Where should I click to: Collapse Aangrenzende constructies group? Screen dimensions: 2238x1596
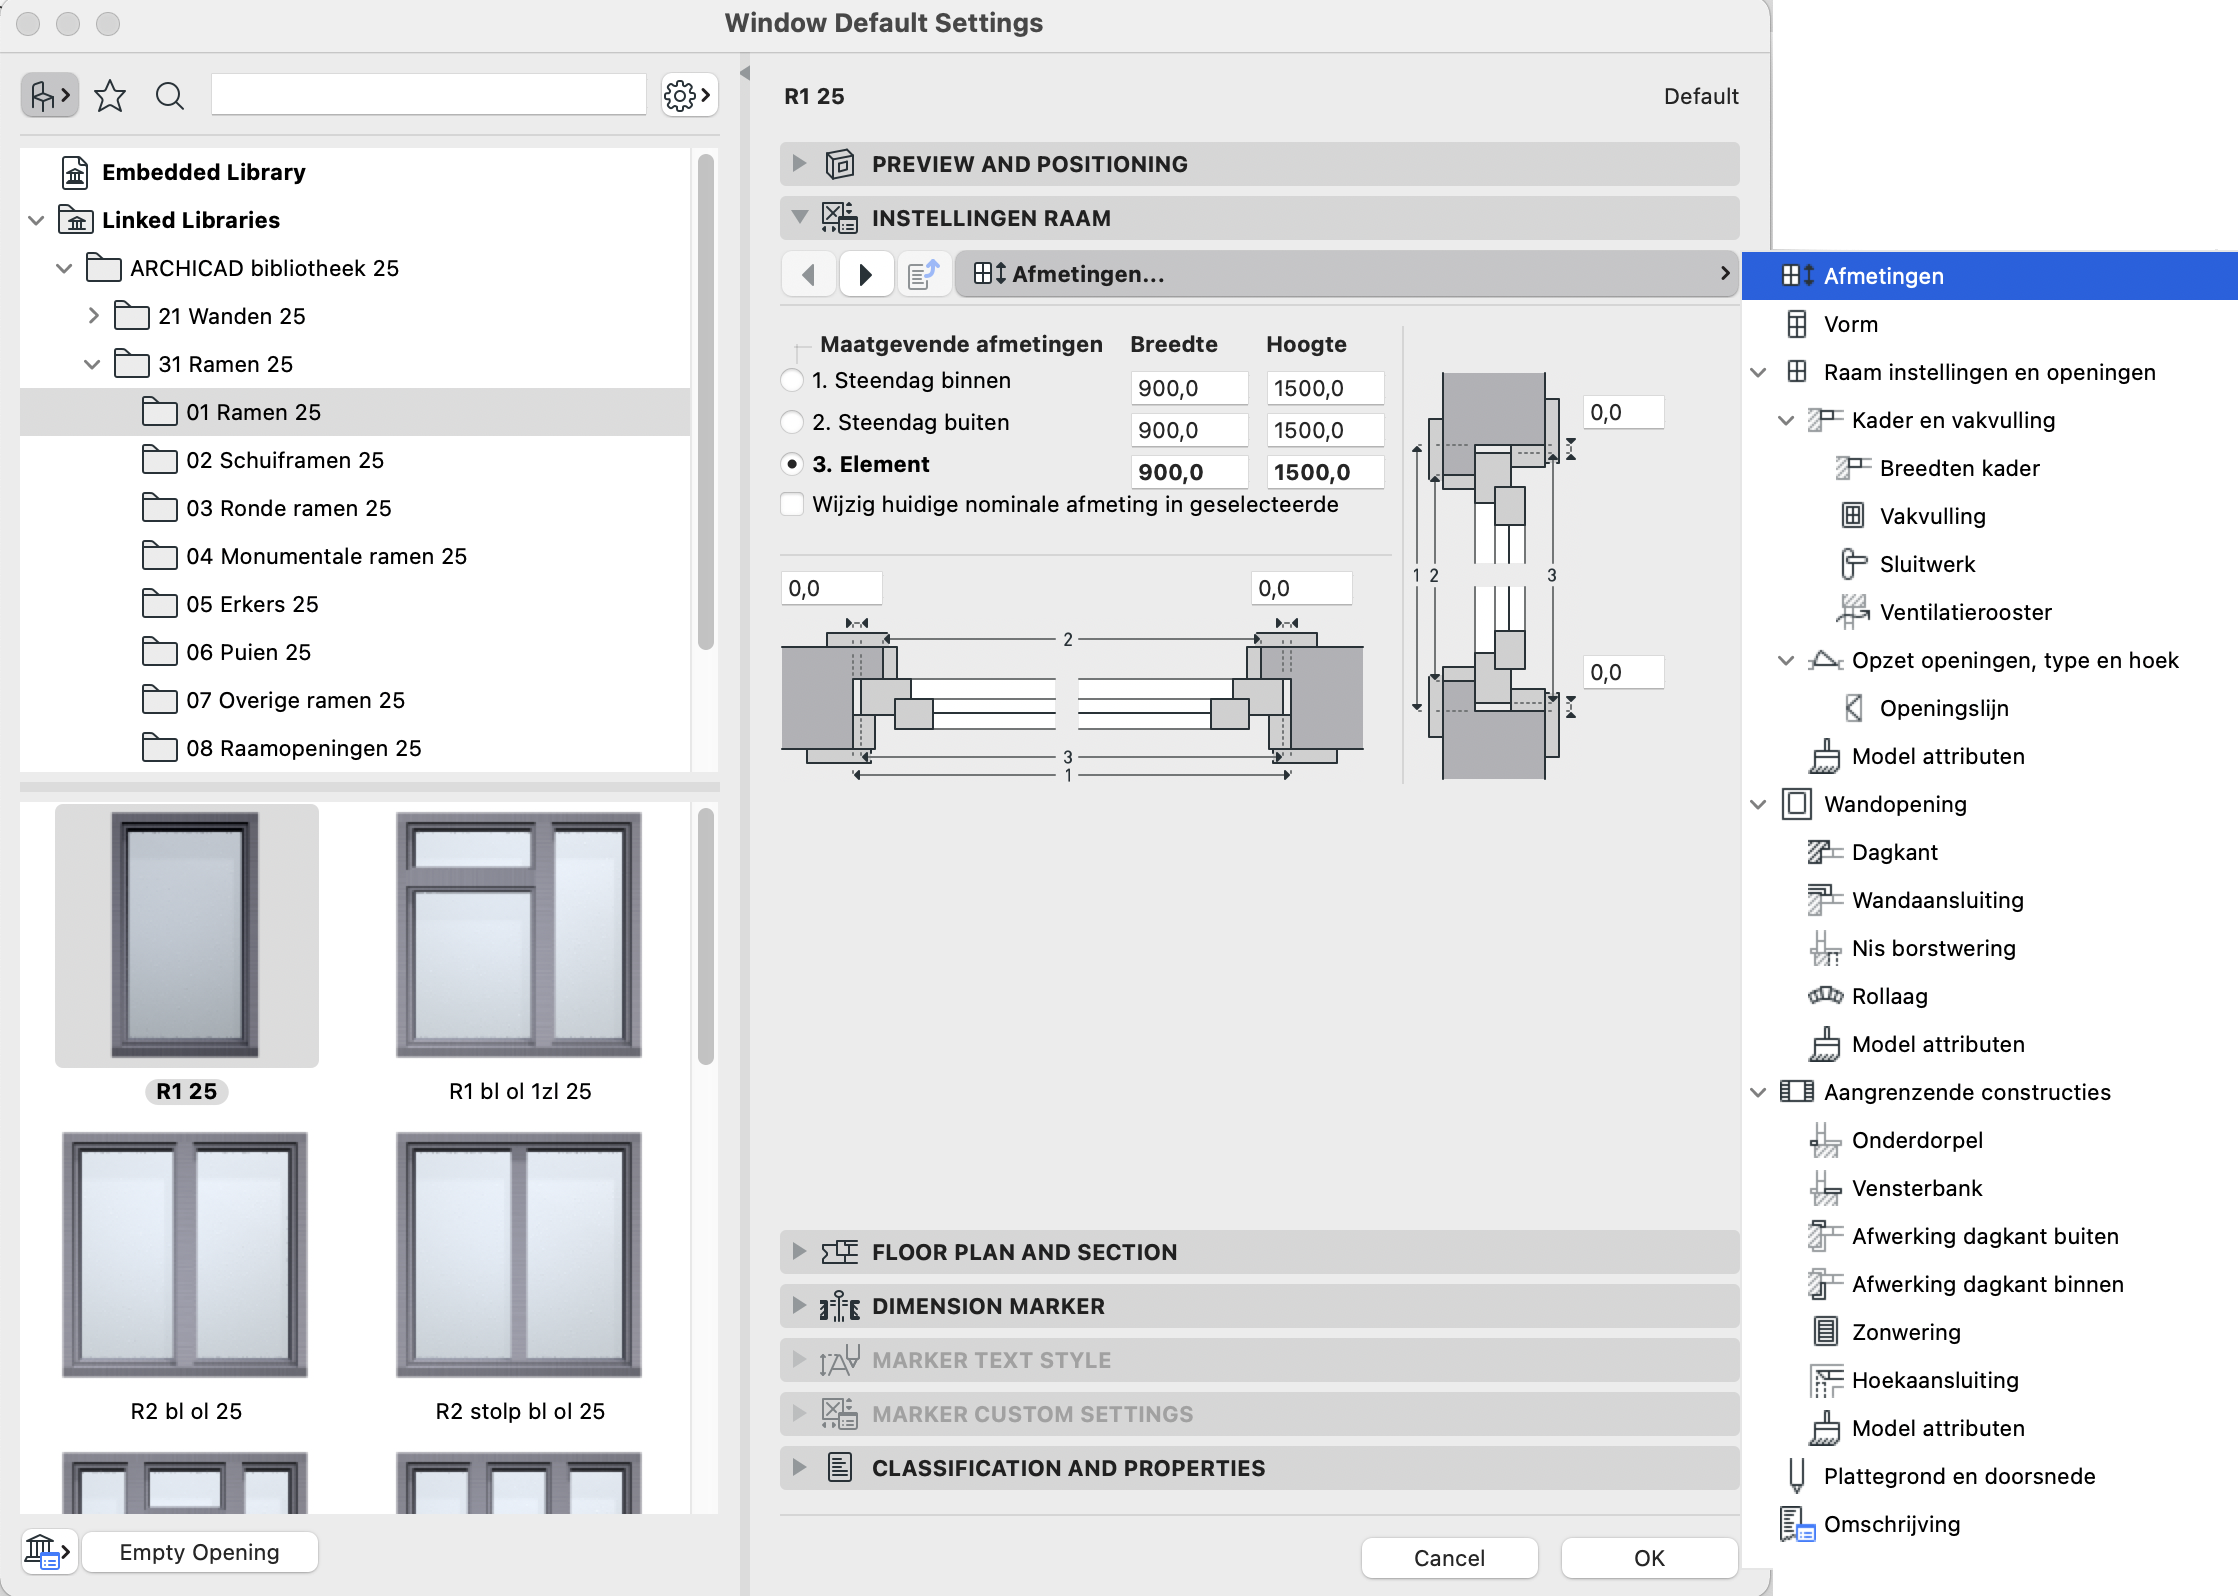pos(1759,1092)
